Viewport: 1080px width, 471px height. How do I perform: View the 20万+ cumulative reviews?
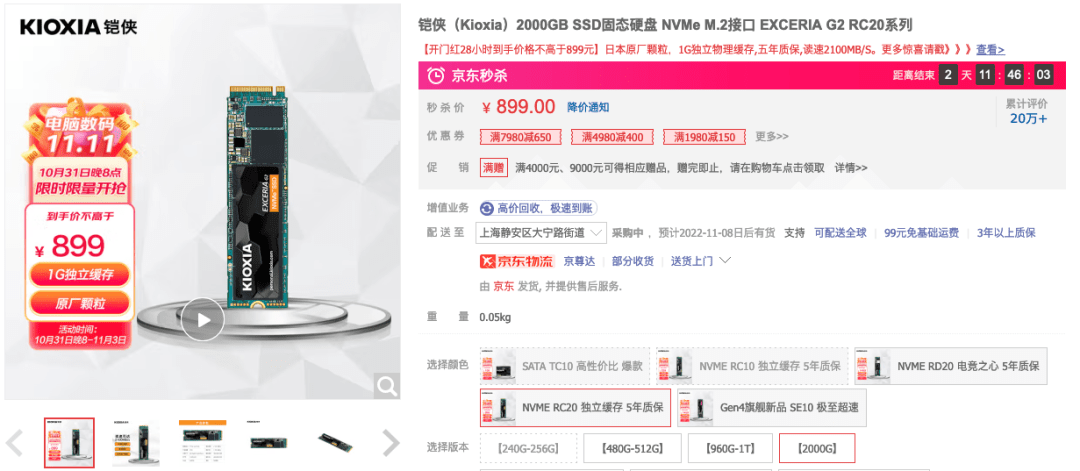tap(1028, 118)
